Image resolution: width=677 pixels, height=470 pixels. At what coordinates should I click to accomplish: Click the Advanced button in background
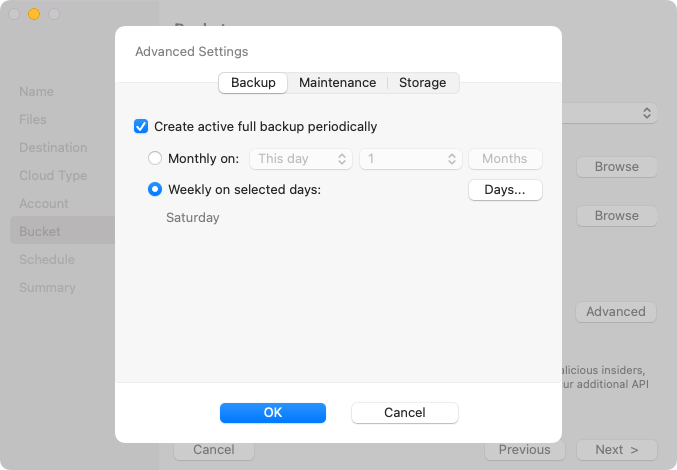tap(616, 312)
